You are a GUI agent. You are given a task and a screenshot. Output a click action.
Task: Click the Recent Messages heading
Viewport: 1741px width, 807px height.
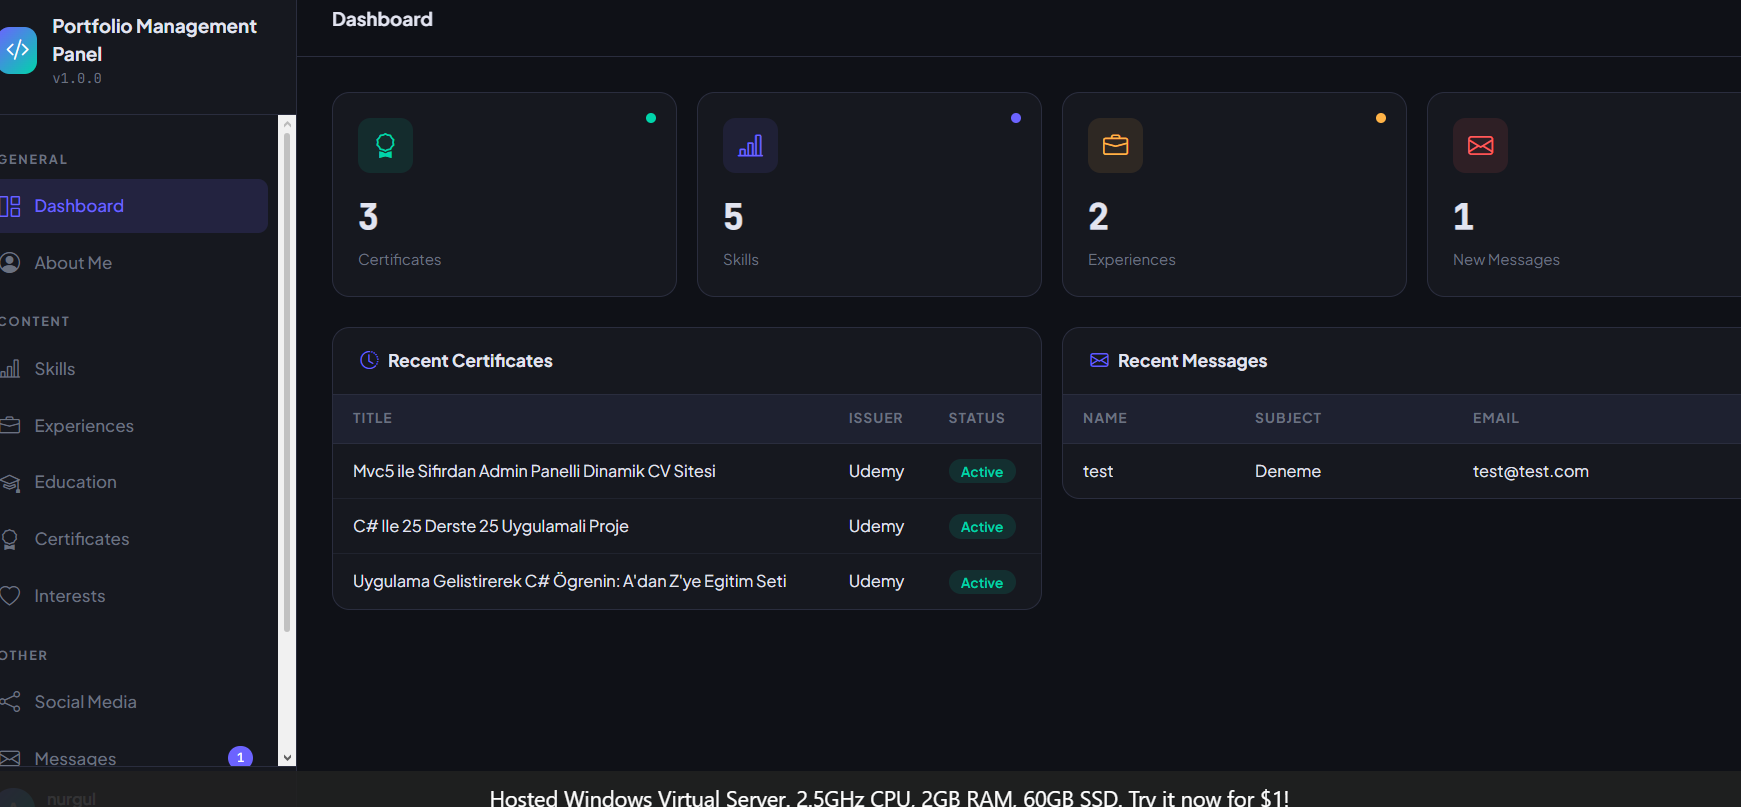1192,360
